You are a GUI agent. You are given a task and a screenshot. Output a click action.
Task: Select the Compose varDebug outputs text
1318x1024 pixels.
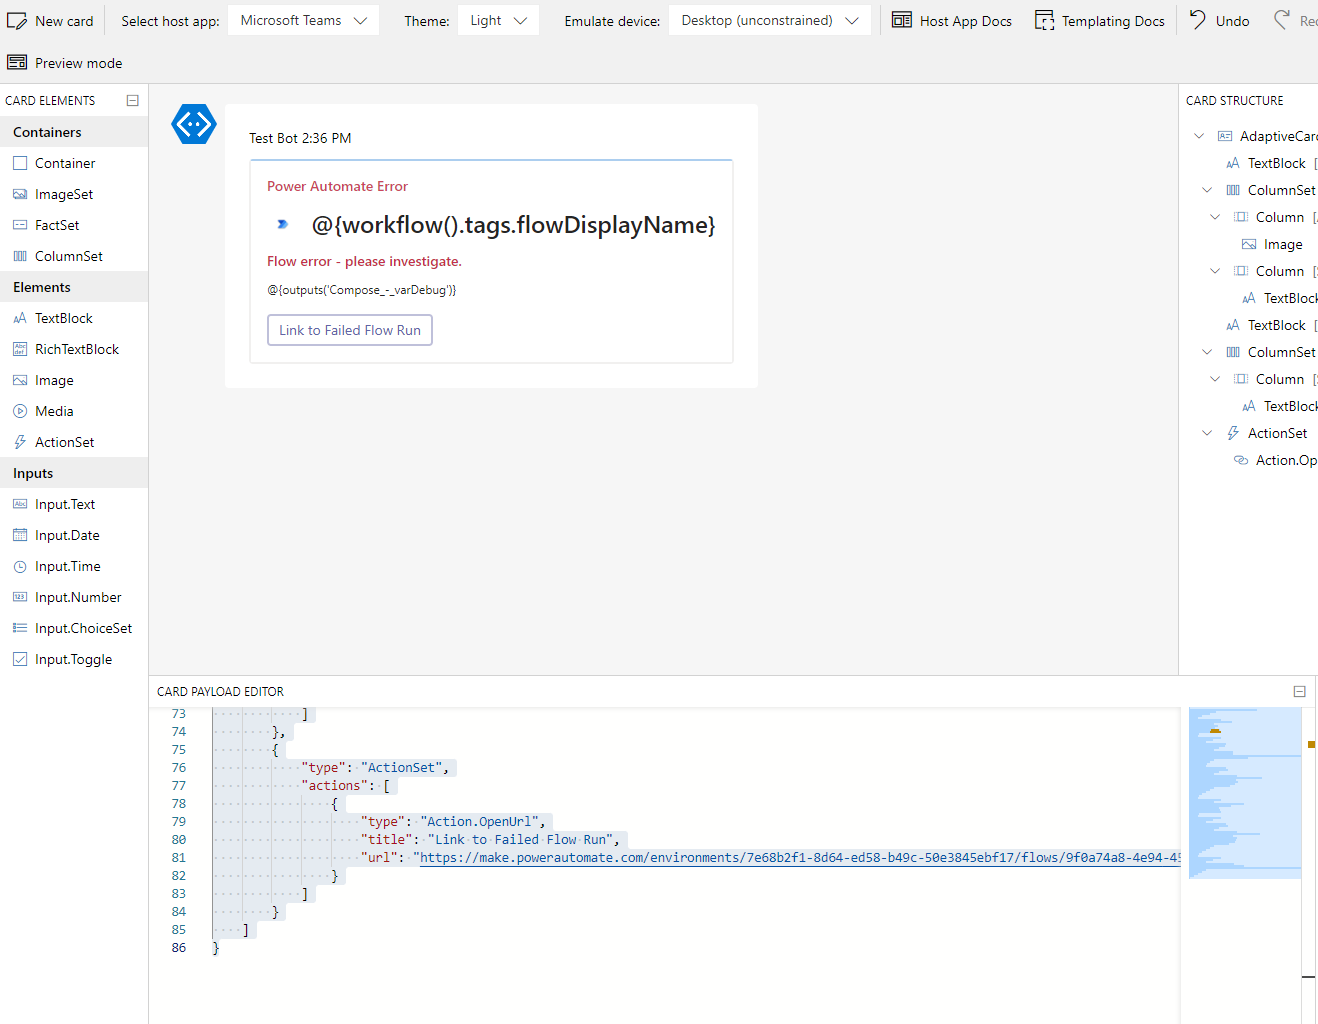pyautogui.click(x=361, y=290)
